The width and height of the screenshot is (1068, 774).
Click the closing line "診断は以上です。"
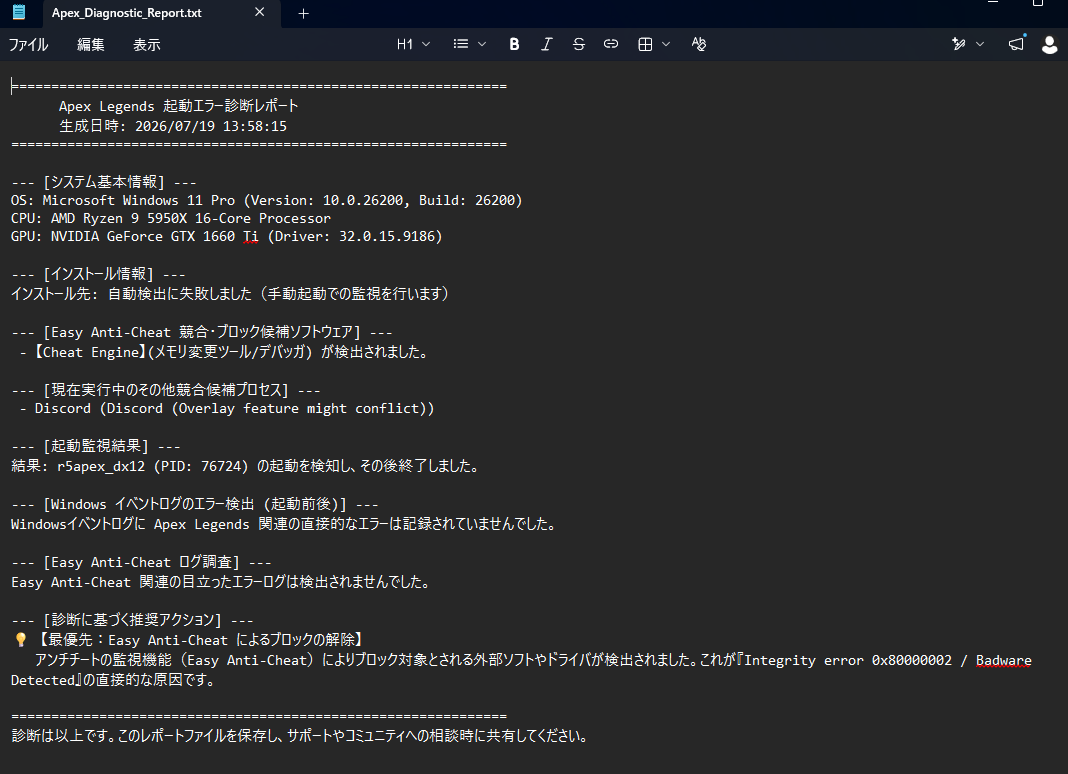pos(64,736)
